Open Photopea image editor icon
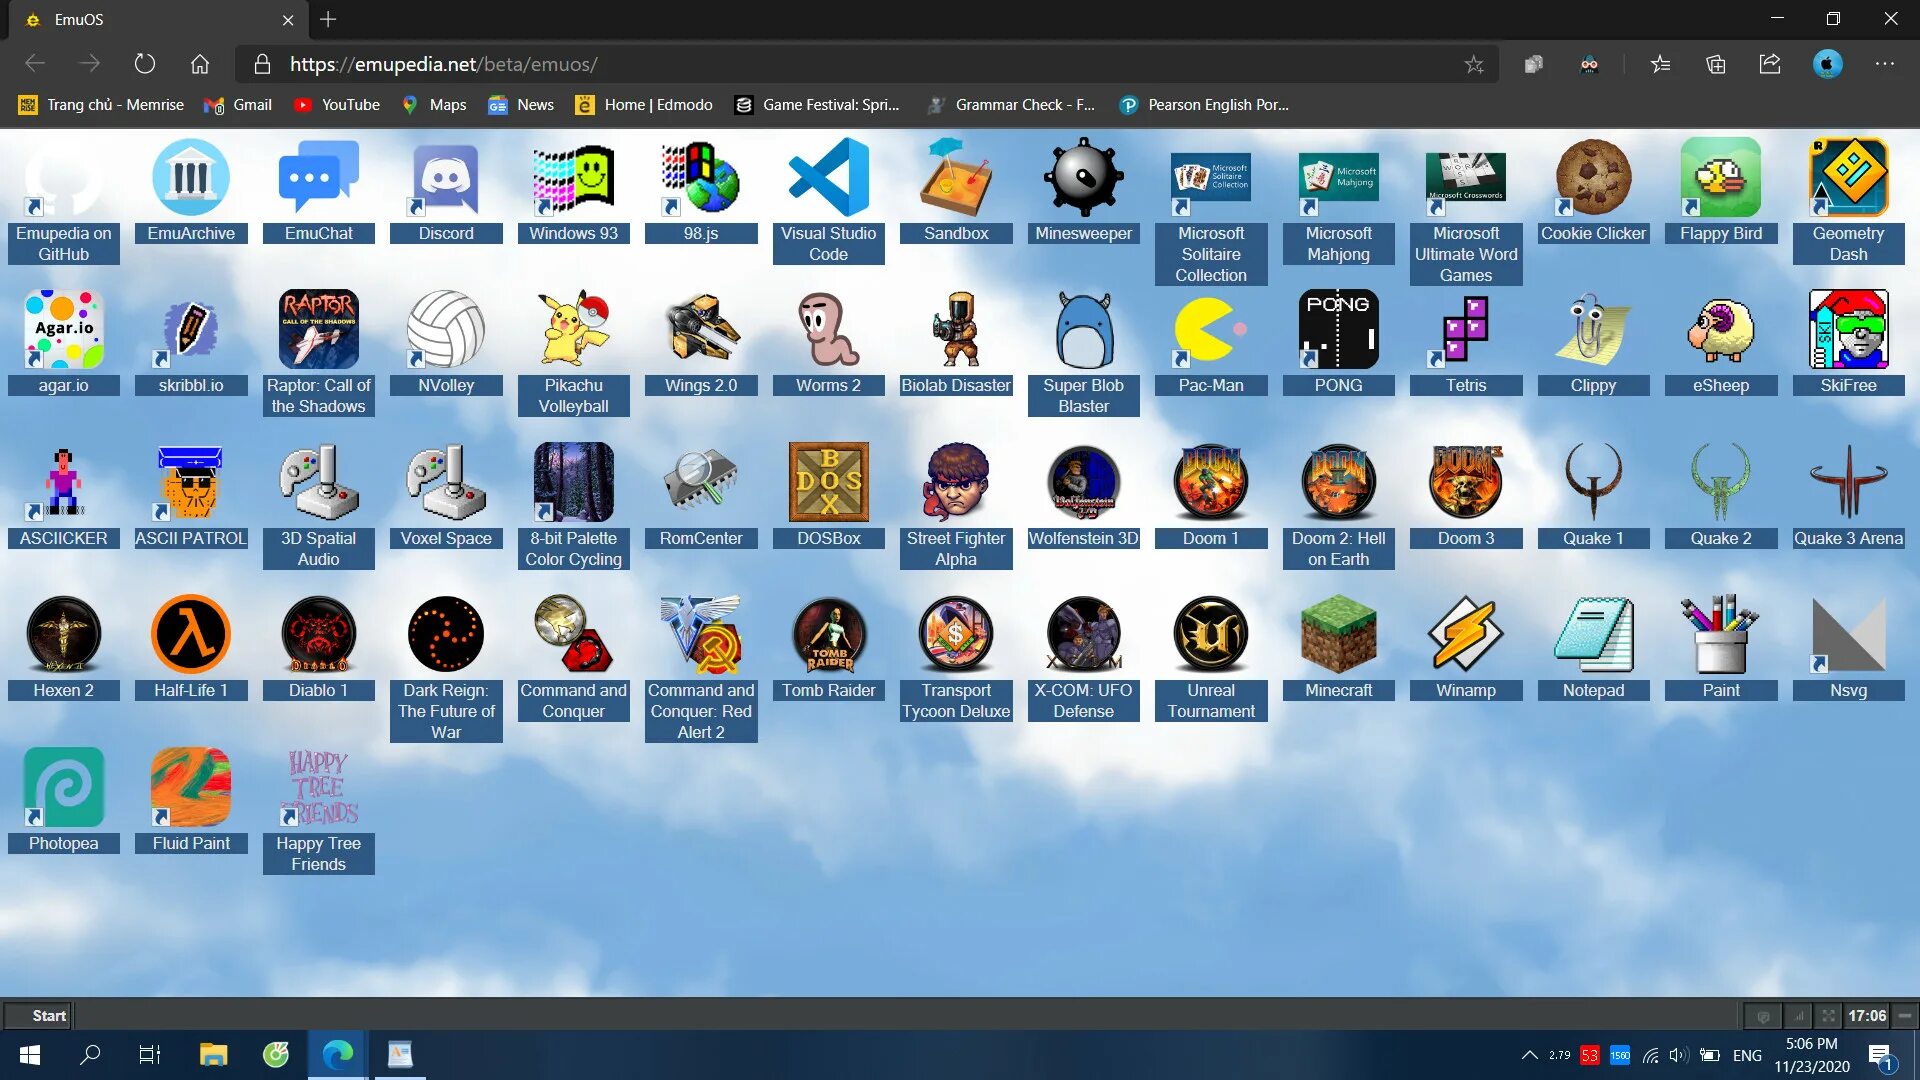This screenshot has width=1920, height=1080. click(x=63, y=800)
